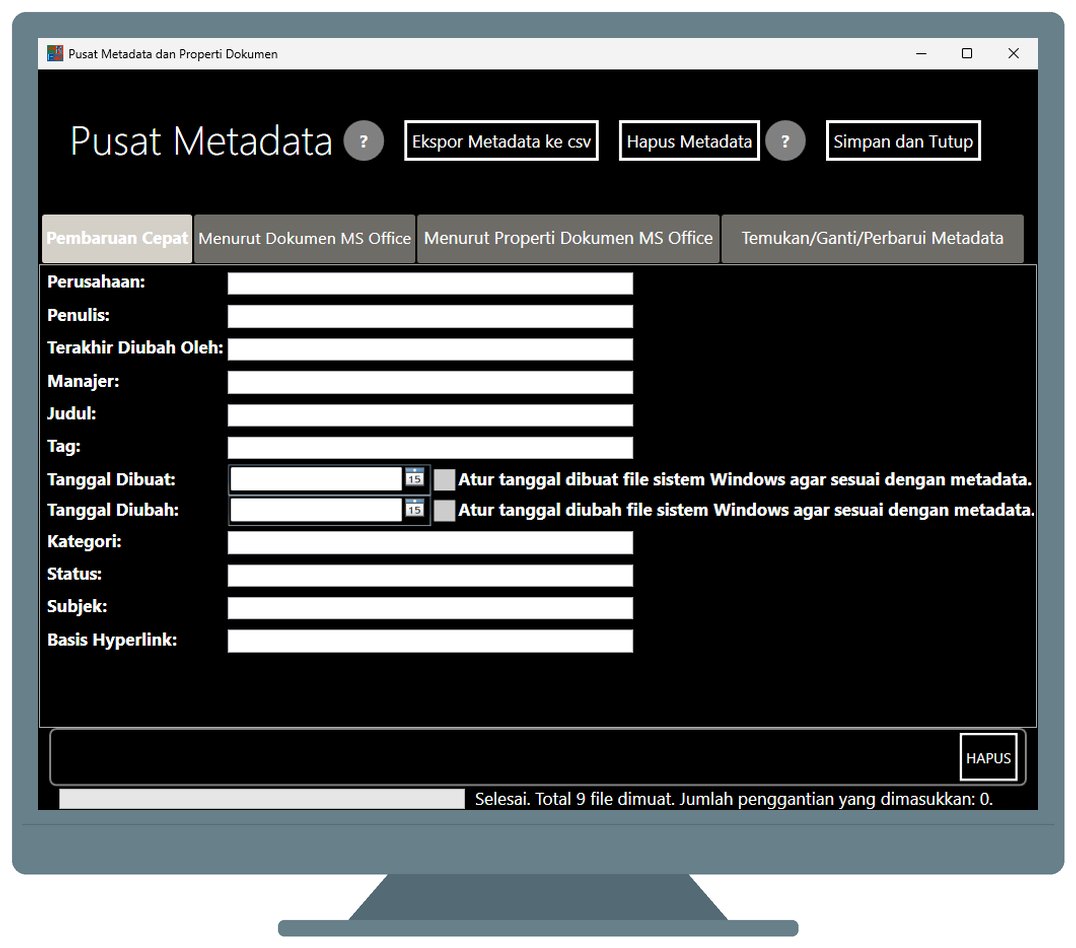
Task: Switch to the Pembaruan Cepat tab
Action: click(117, 238)
